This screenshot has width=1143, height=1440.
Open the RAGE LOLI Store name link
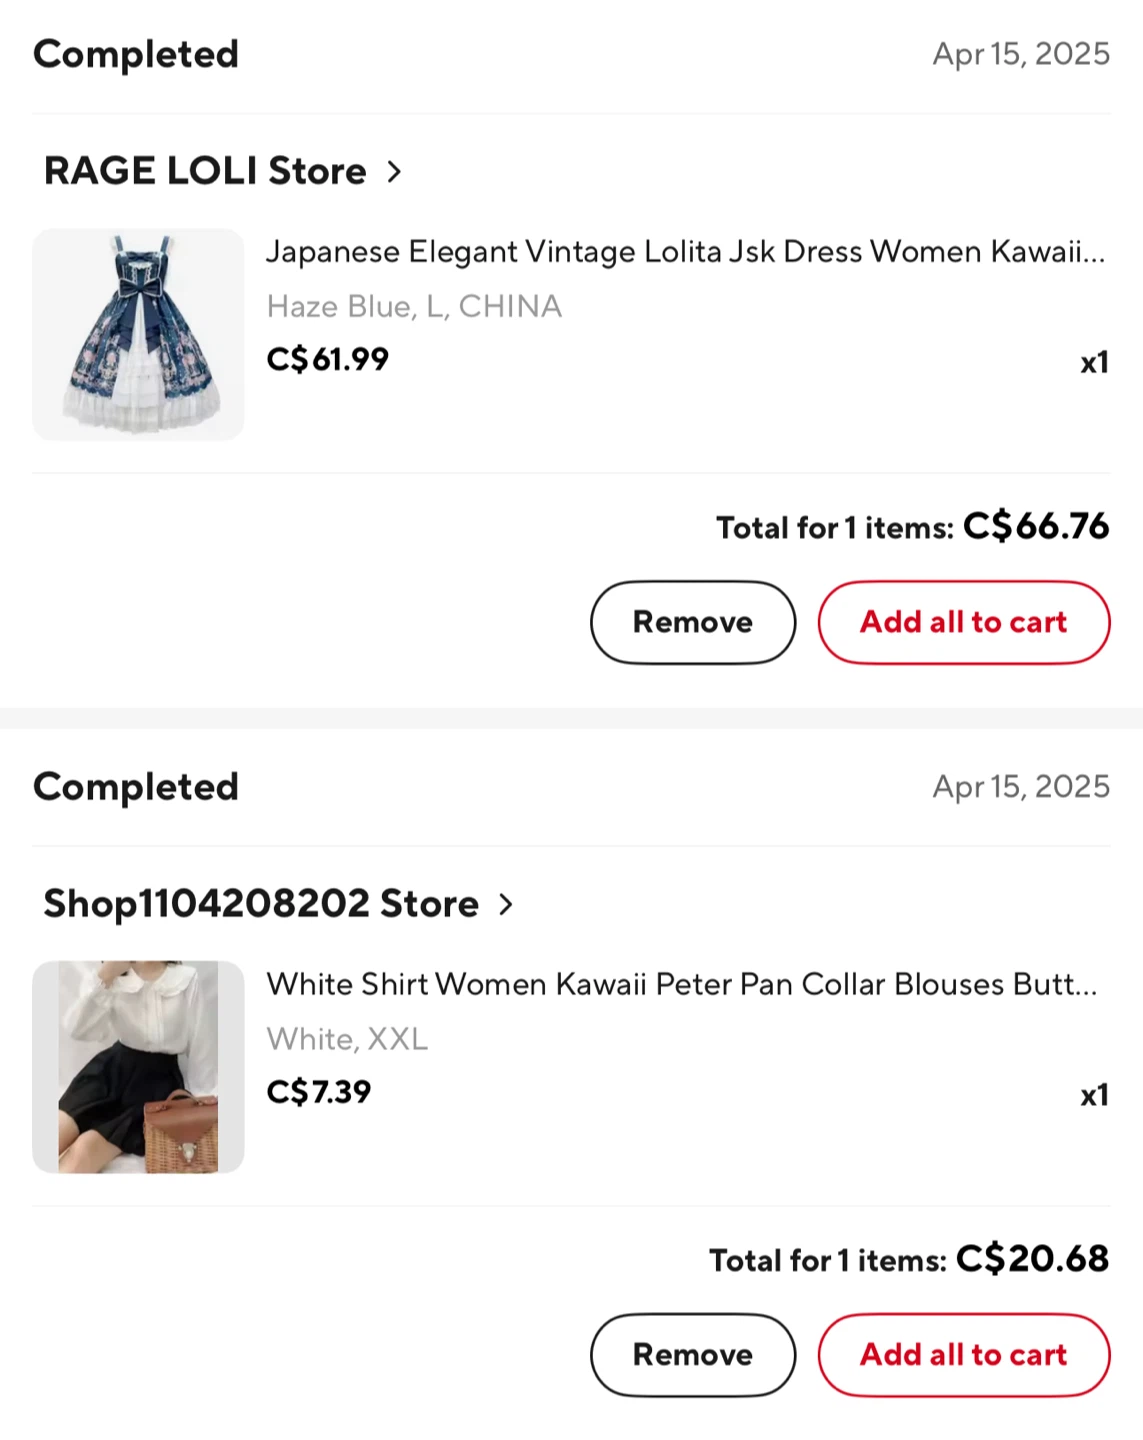[x=205, y=171]
